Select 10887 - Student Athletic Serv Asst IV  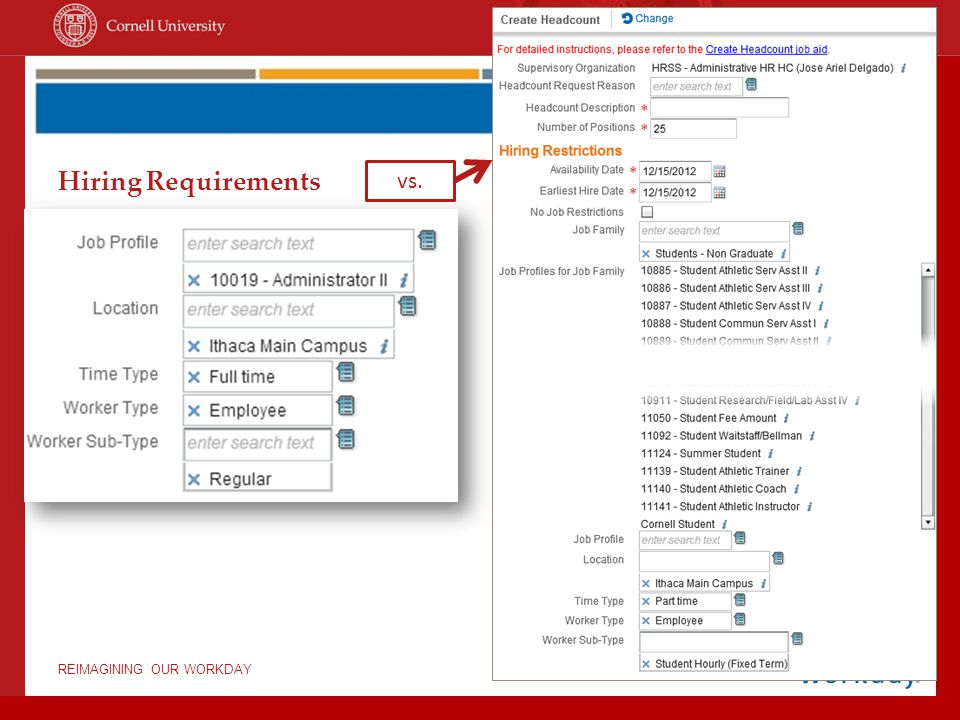tap(726, 306)
